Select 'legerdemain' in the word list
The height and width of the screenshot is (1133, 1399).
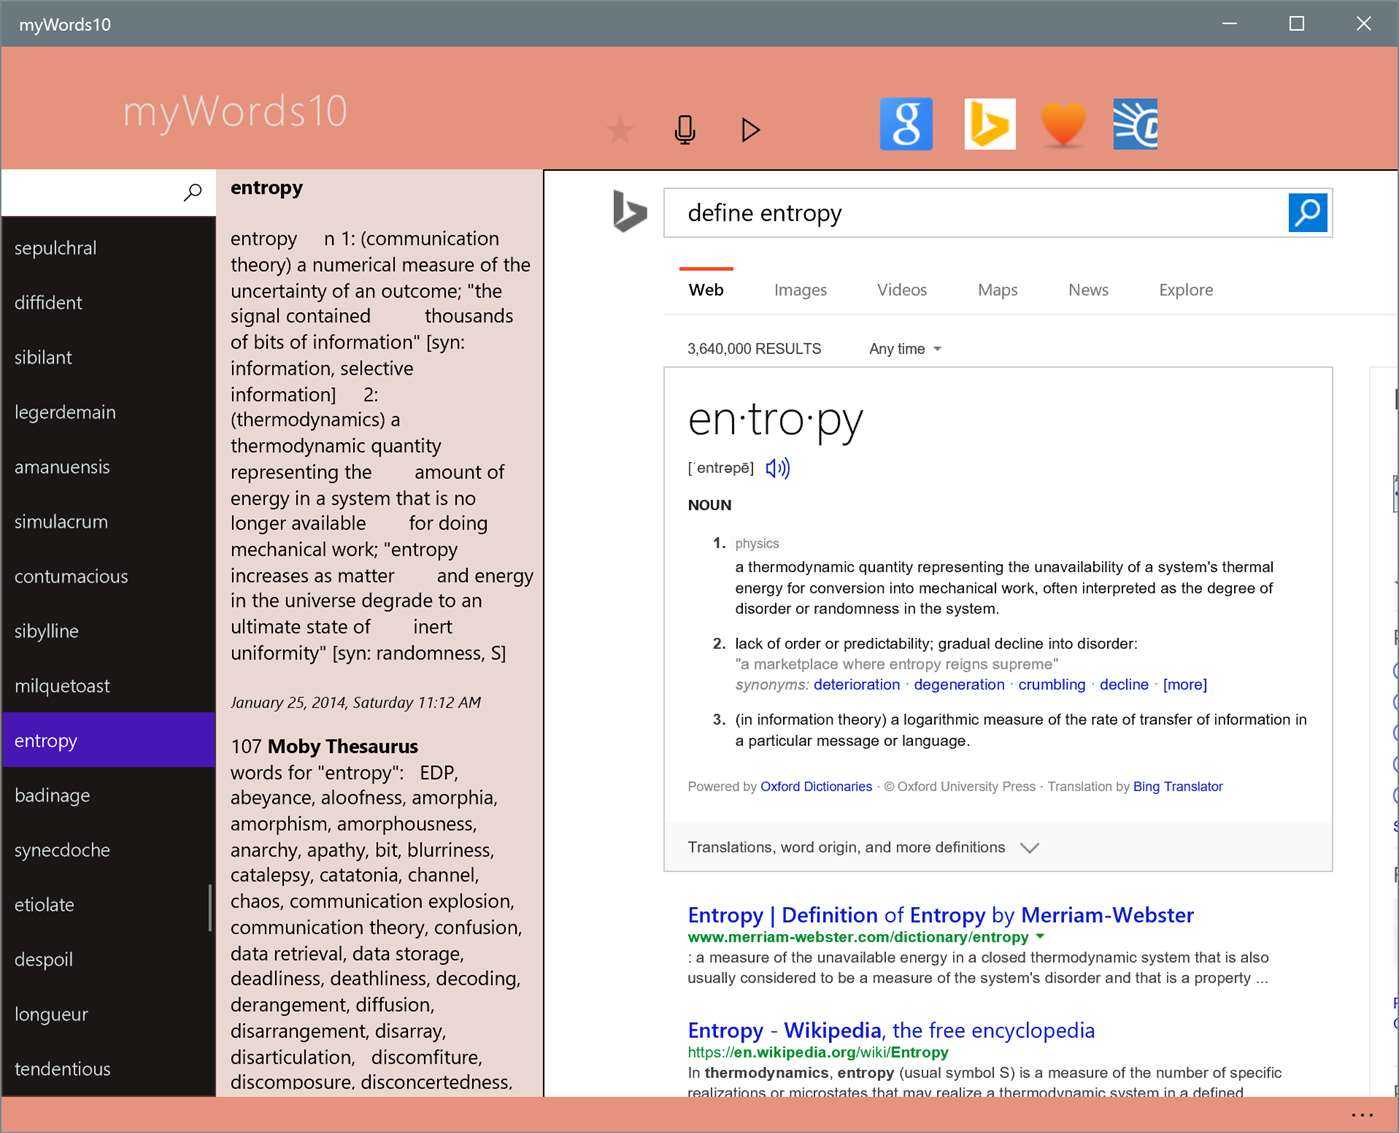[108, 412]
